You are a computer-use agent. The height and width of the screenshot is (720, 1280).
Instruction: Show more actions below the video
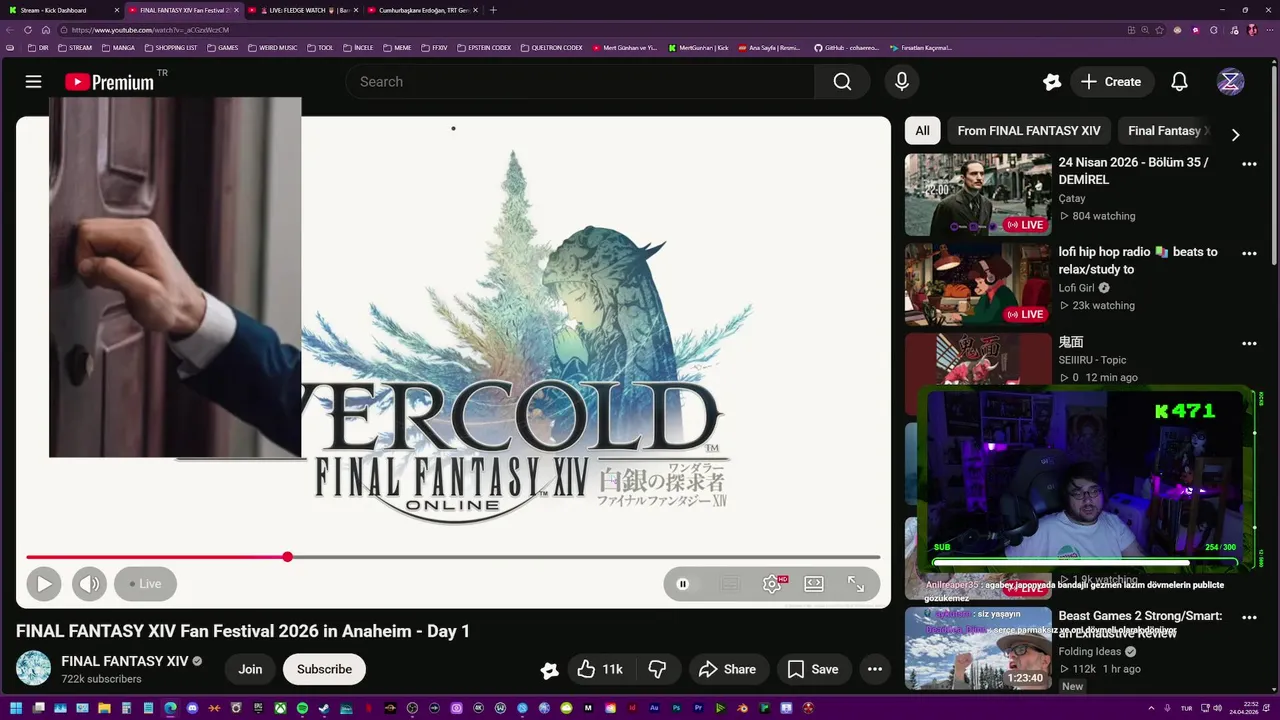click(874, 669)
